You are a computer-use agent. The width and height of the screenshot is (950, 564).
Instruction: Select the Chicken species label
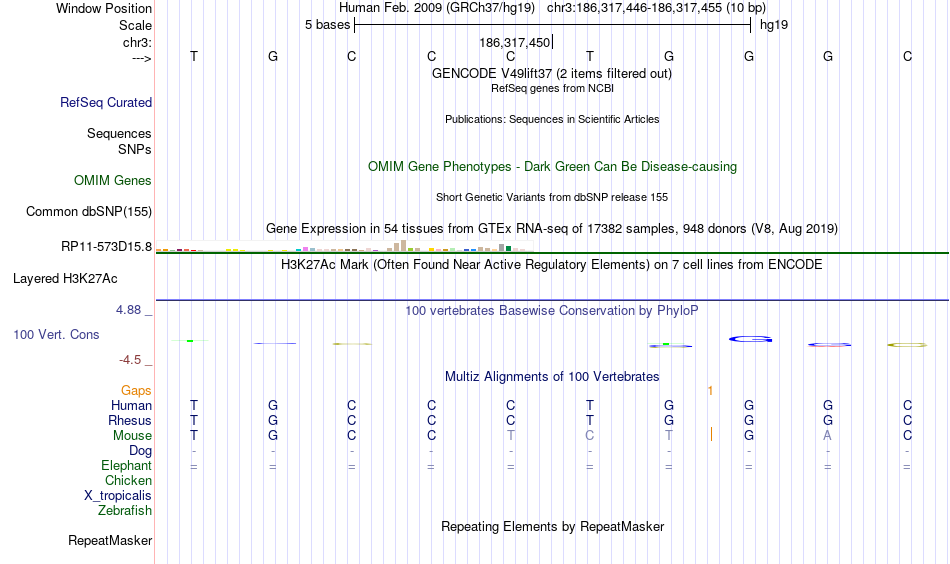pyautogui.click(x=128, y=480)
